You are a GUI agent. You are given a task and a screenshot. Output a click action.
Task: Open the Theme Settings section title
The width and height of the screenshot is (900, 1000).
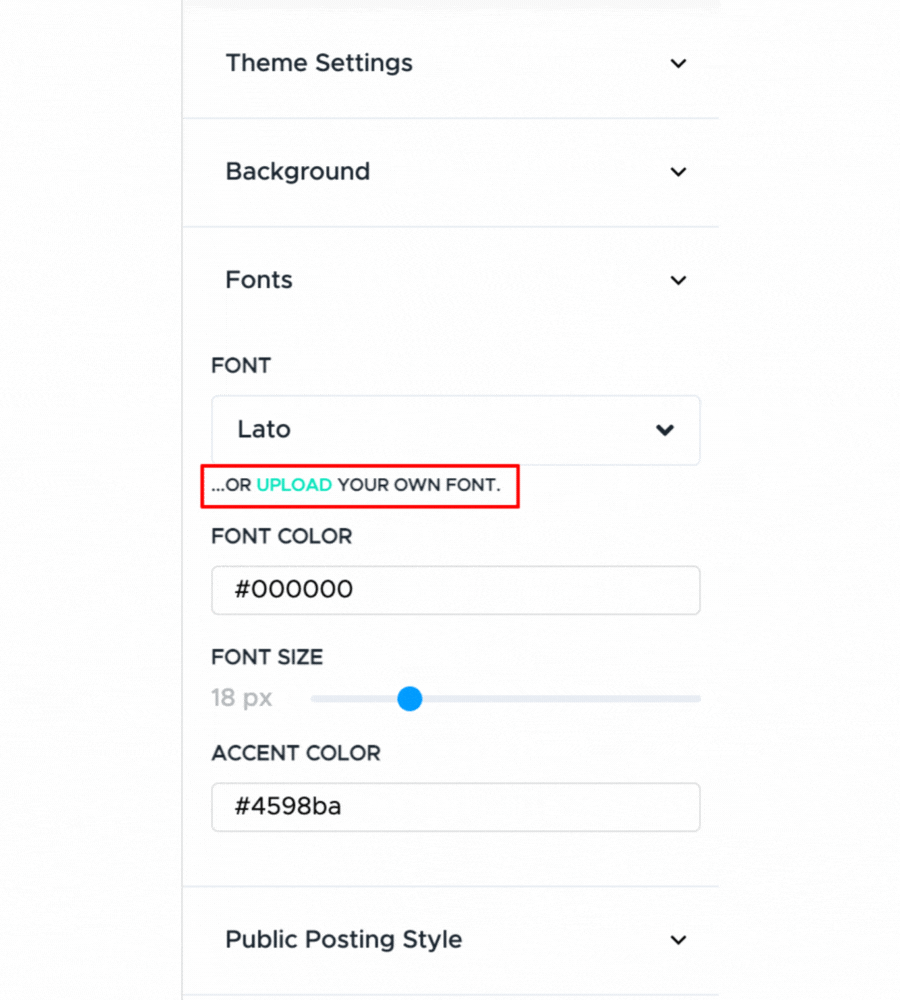pos(319,63)
